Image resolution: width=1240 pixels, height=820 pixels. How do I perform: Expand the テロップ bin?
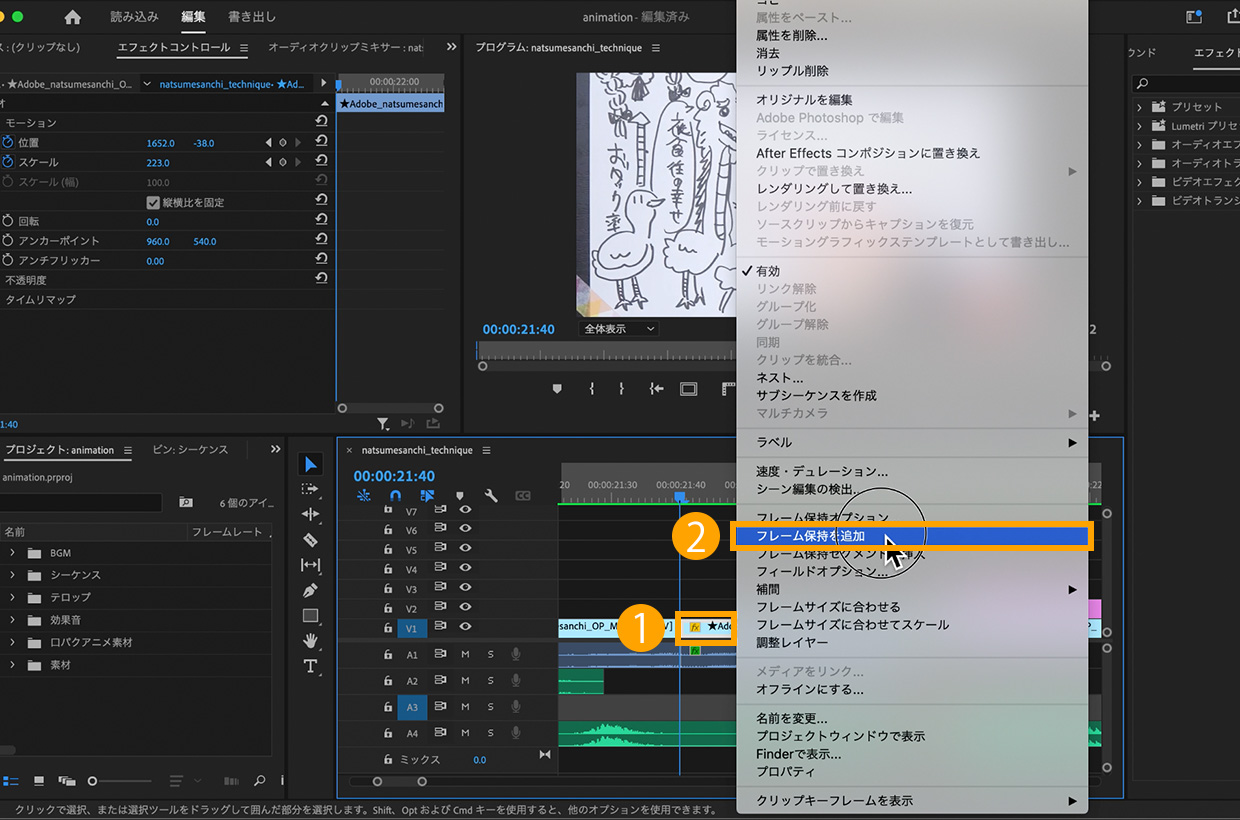(x=12, y=597)
